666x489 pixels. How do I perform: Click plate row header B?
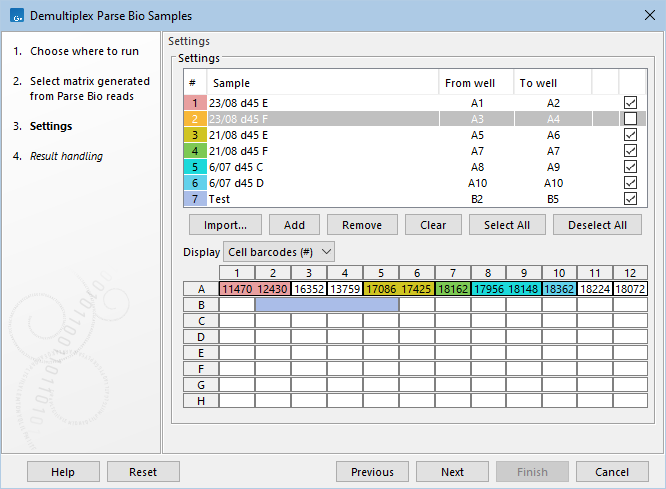pos(201,305)
